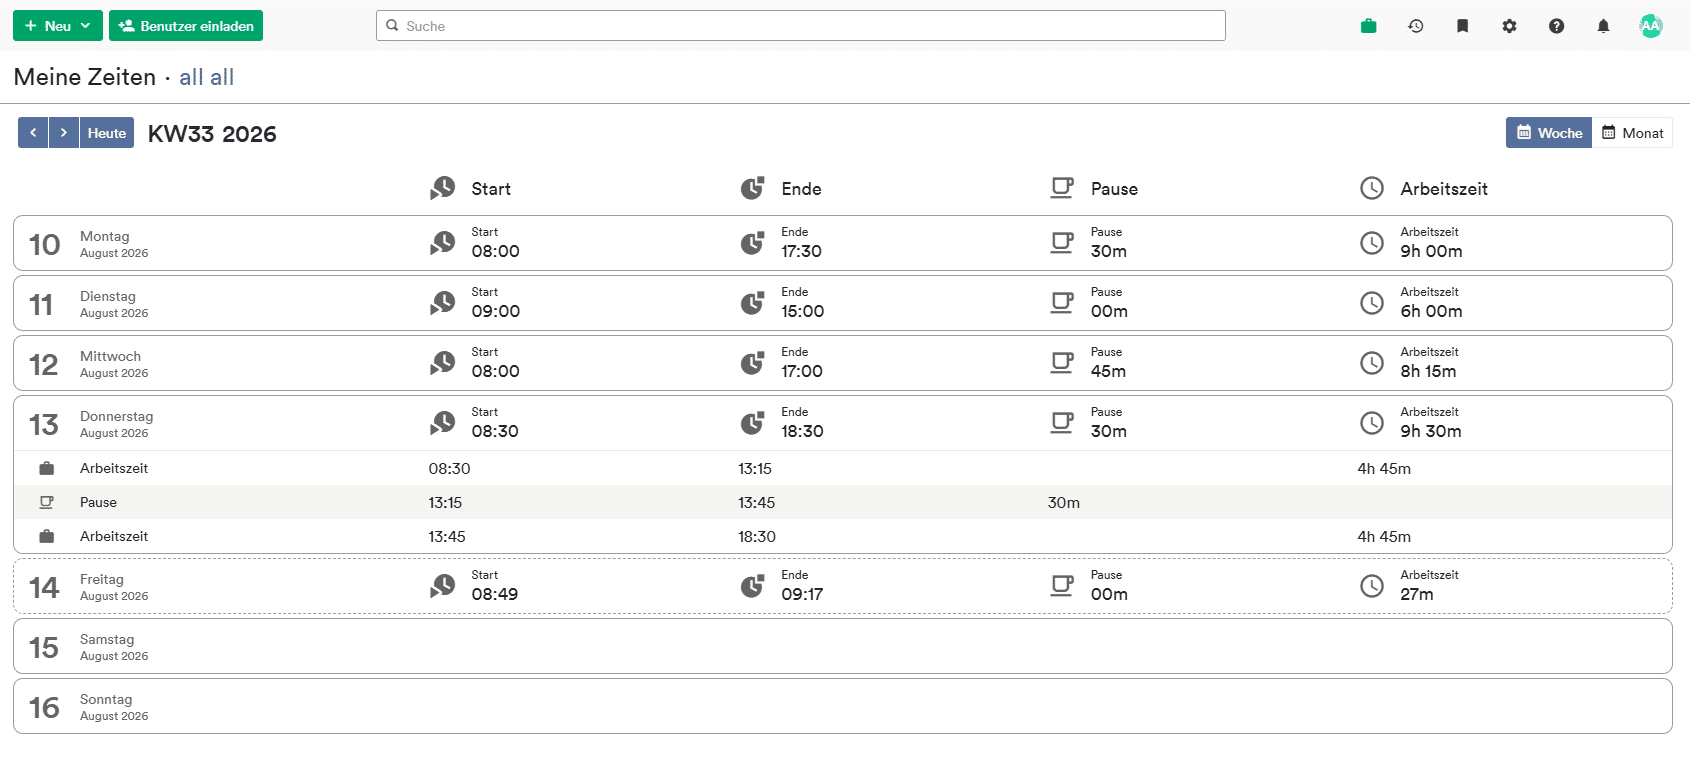Expand the Dienstag 11 August row
Image resolution: width=1690 pixels, height=770 pixels.
843,303
